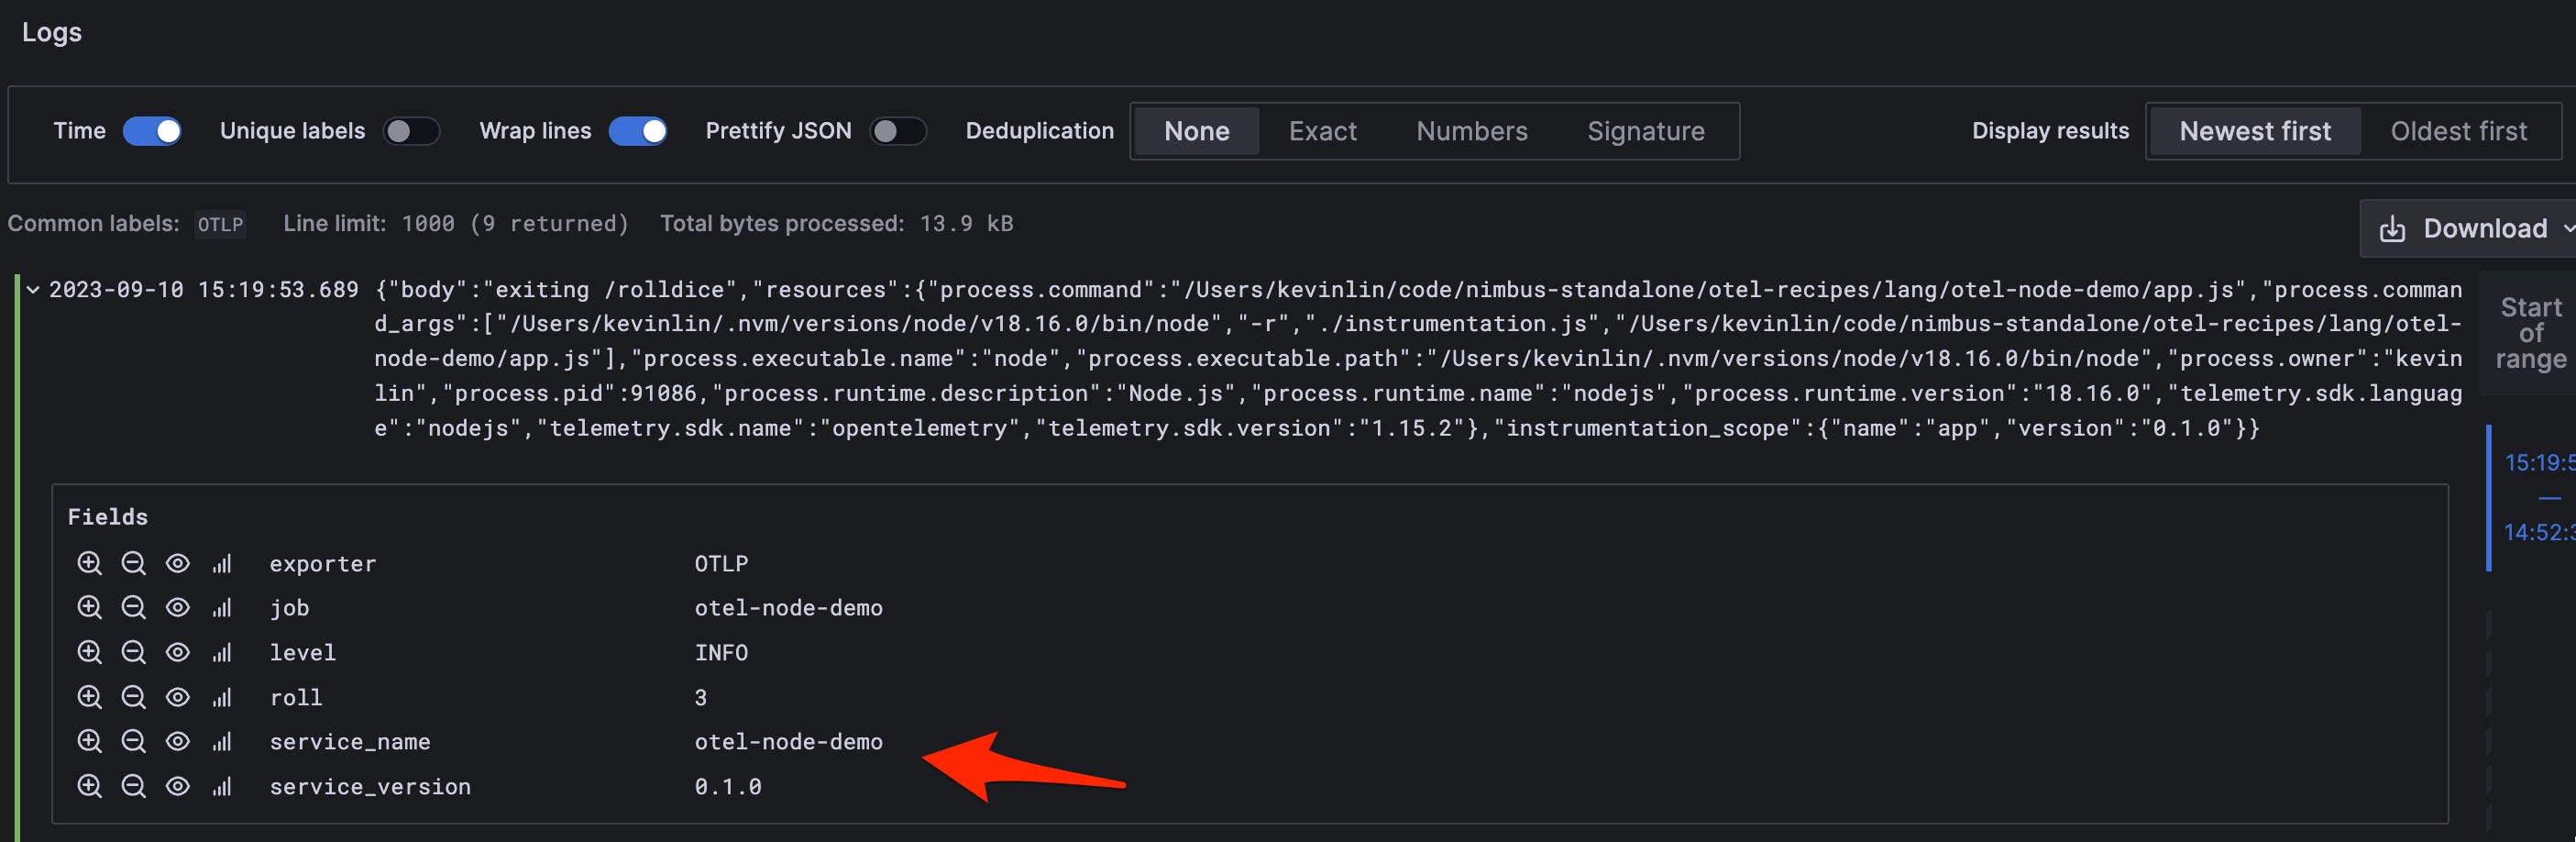Filter out the job field value

click(134, 608)
